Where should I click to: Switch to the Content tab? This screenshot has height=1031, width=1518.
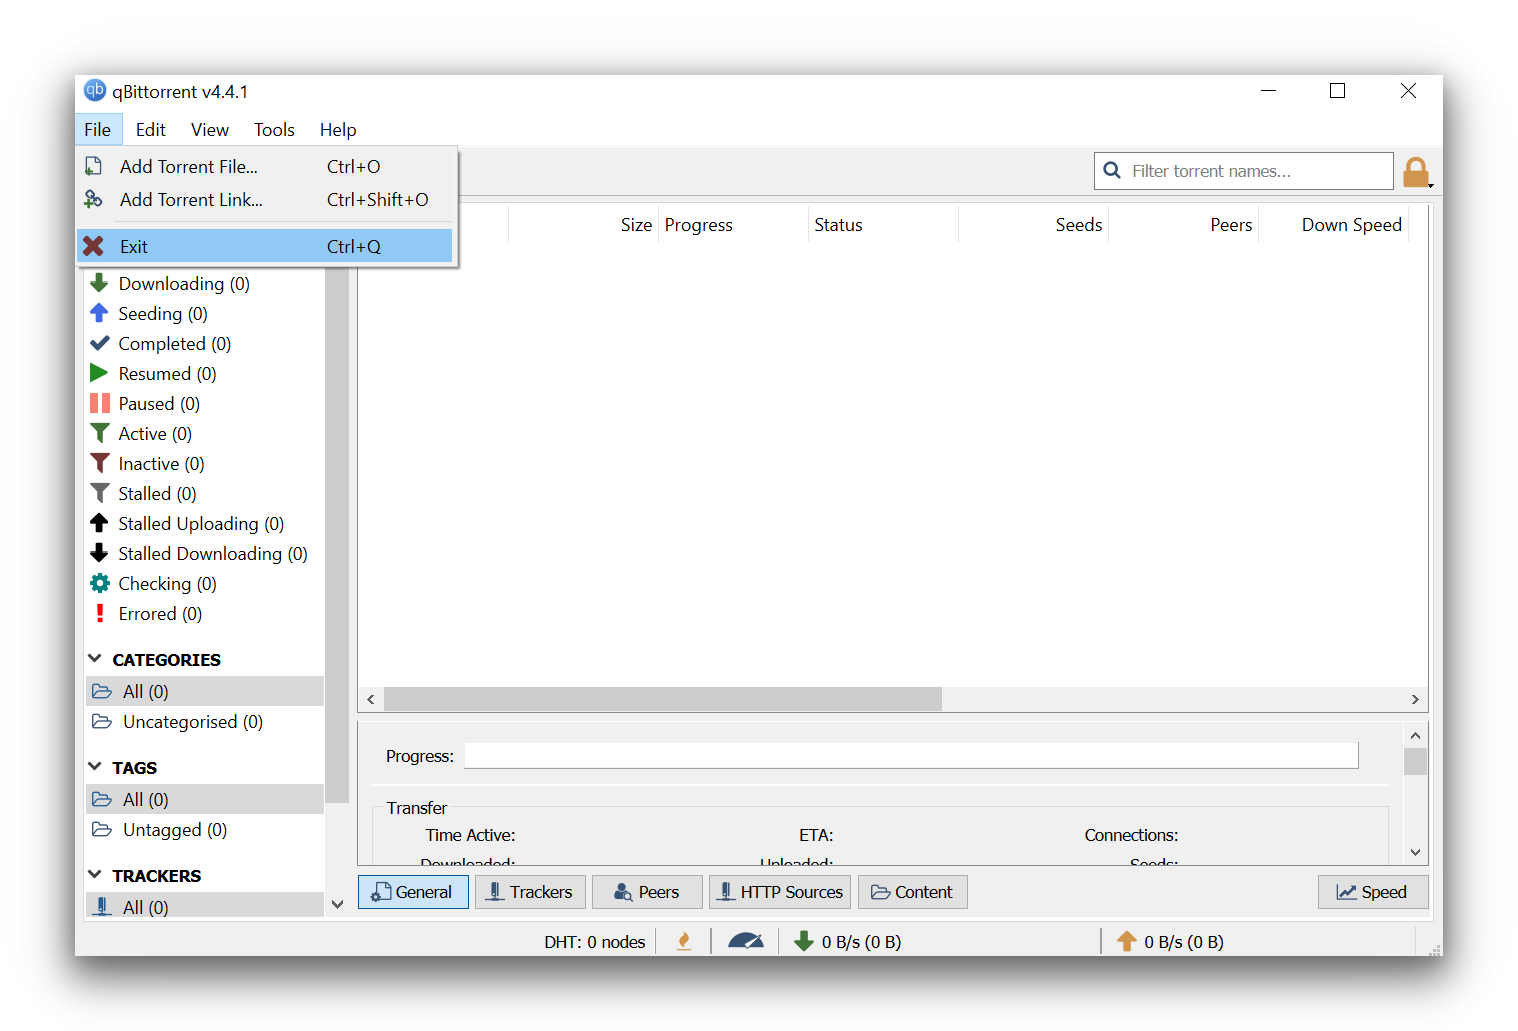[912, 892]
